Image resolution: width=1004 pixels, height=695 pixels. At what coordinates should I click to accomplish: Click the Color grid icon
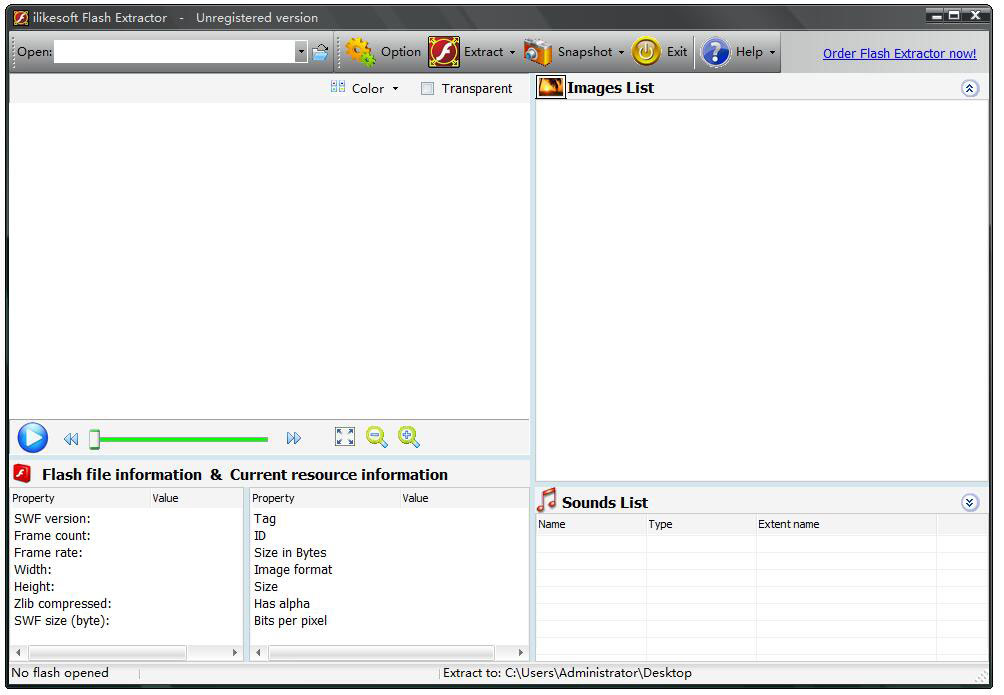[x=338, y=86]
